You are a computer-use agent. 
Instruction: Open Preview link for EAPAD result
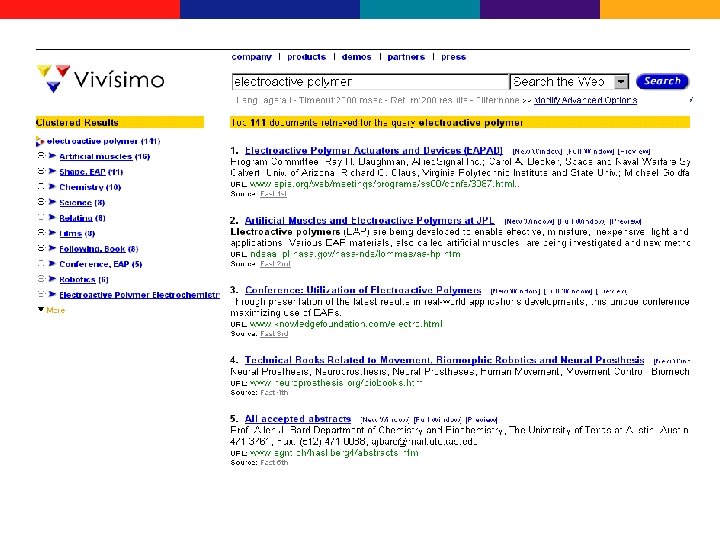tap(634, 152)
